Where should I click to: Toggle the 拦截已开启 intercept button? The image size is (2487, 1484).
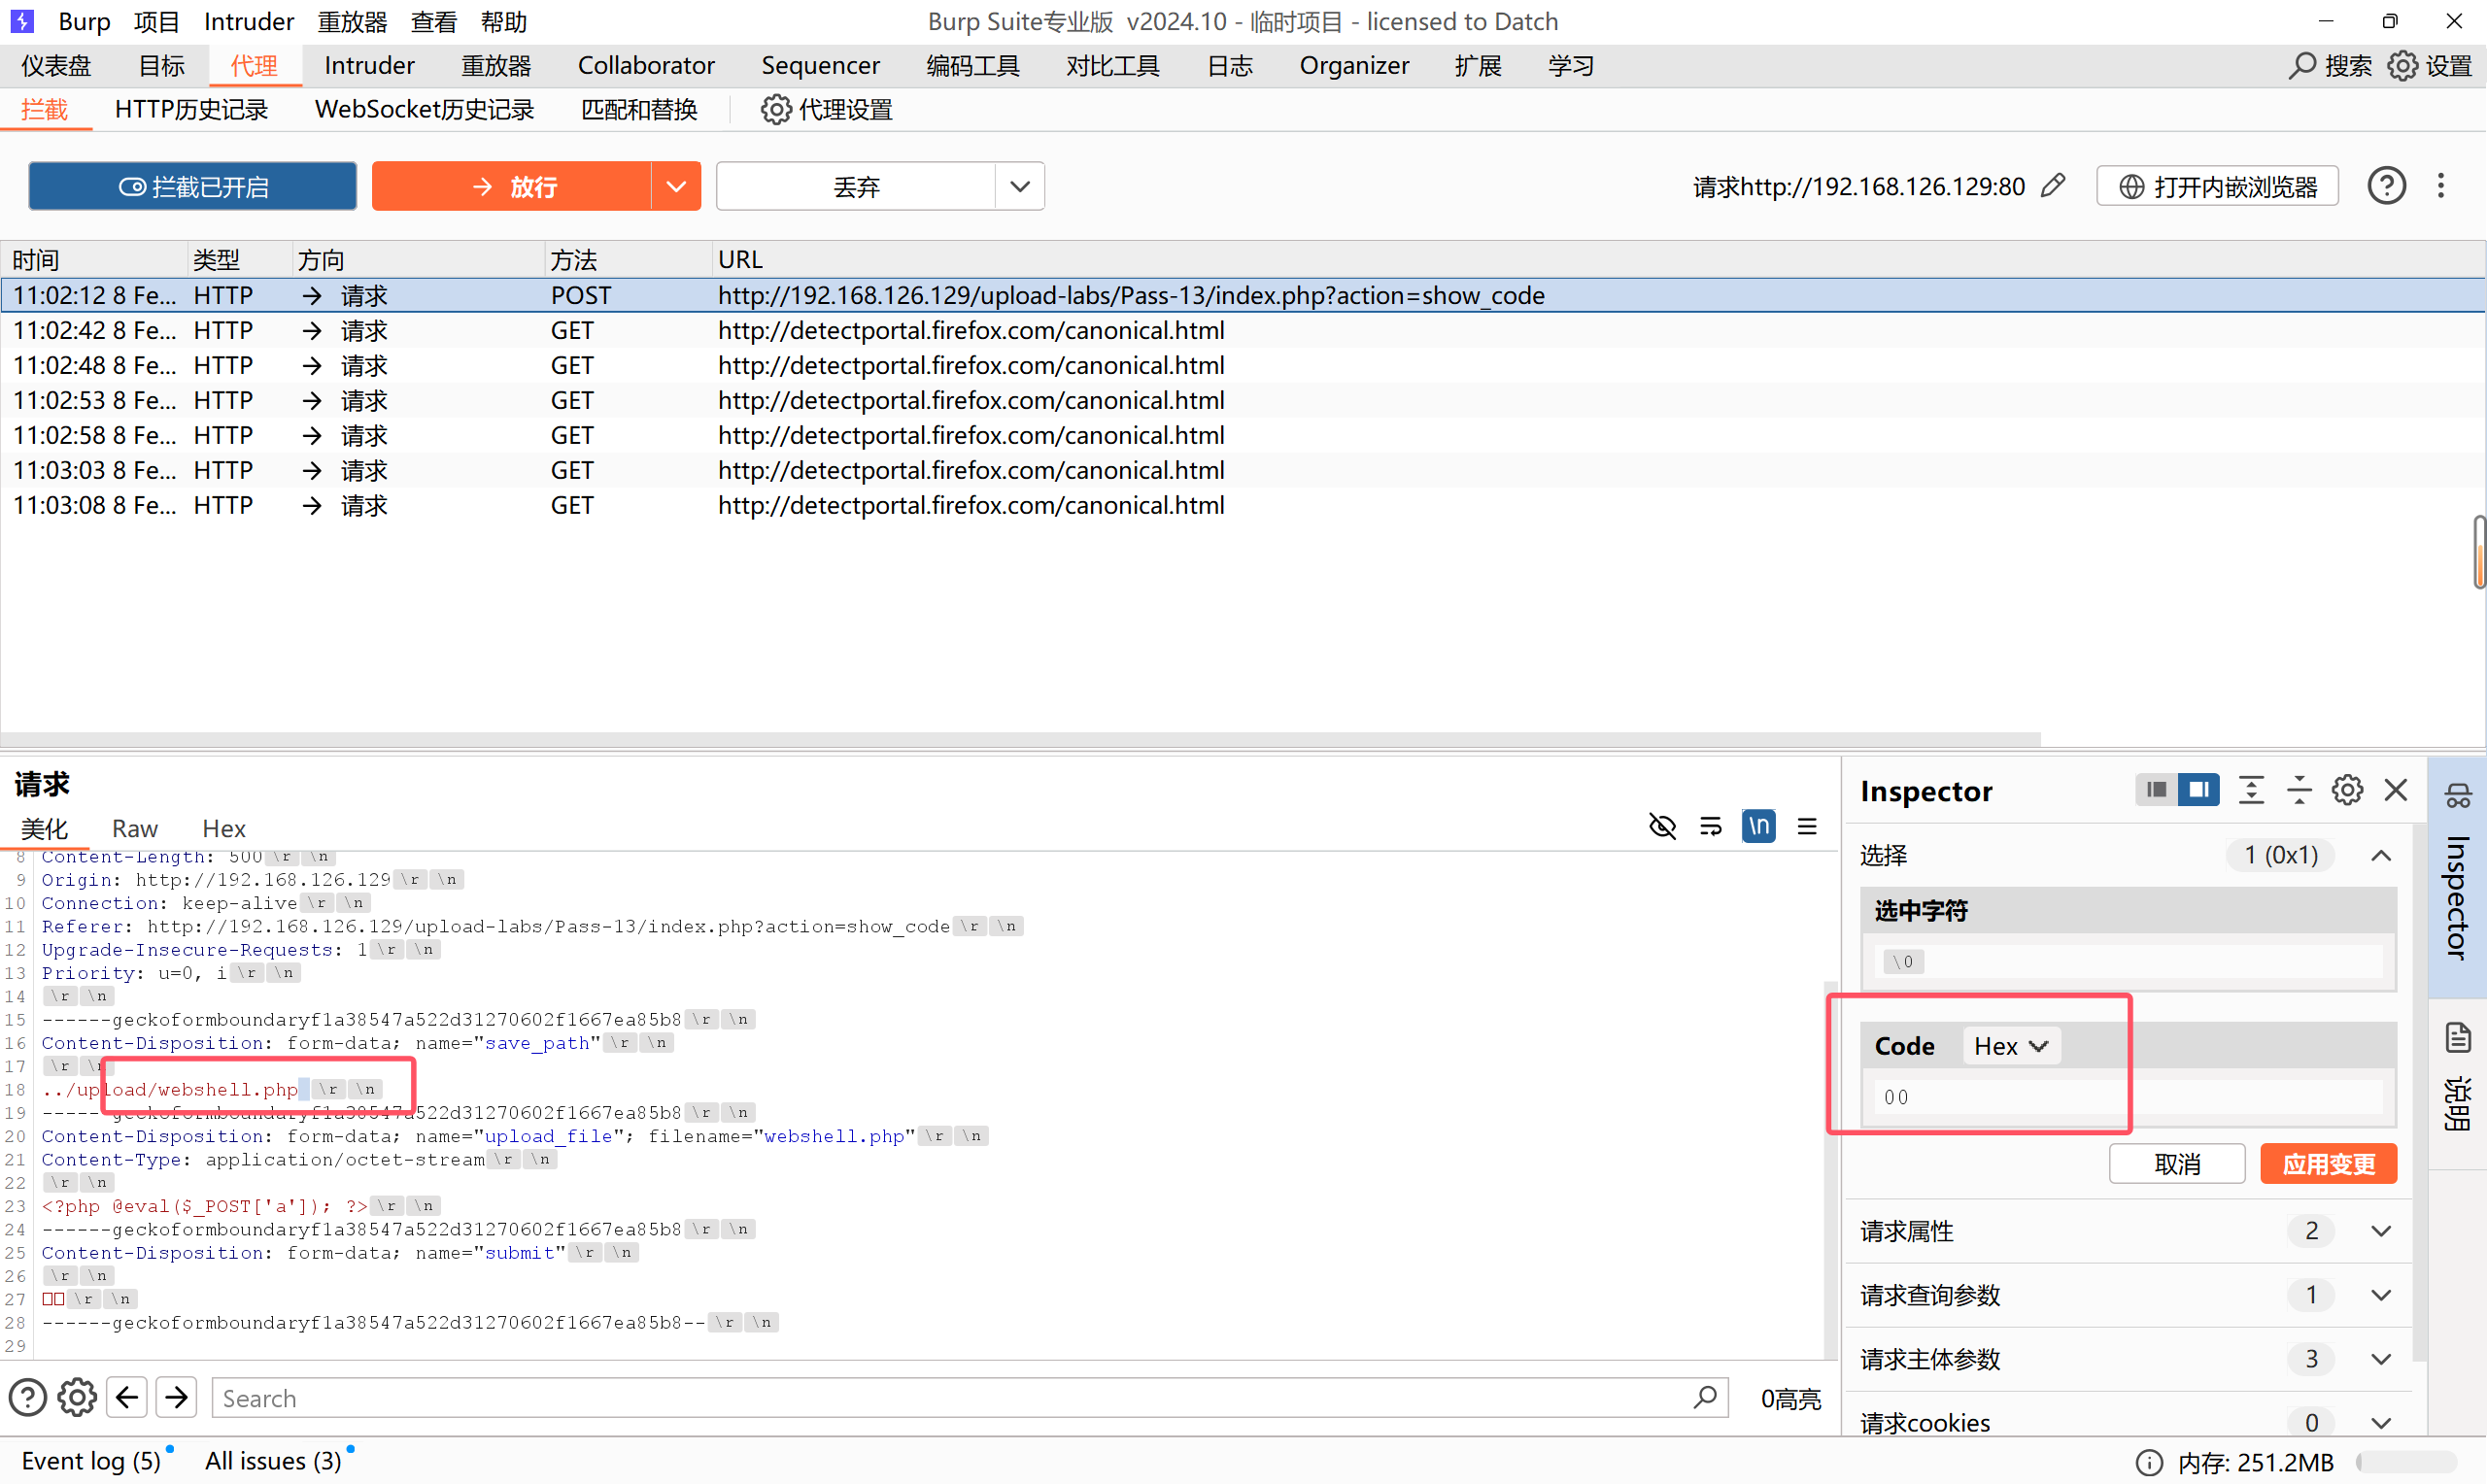pos(193,186)
